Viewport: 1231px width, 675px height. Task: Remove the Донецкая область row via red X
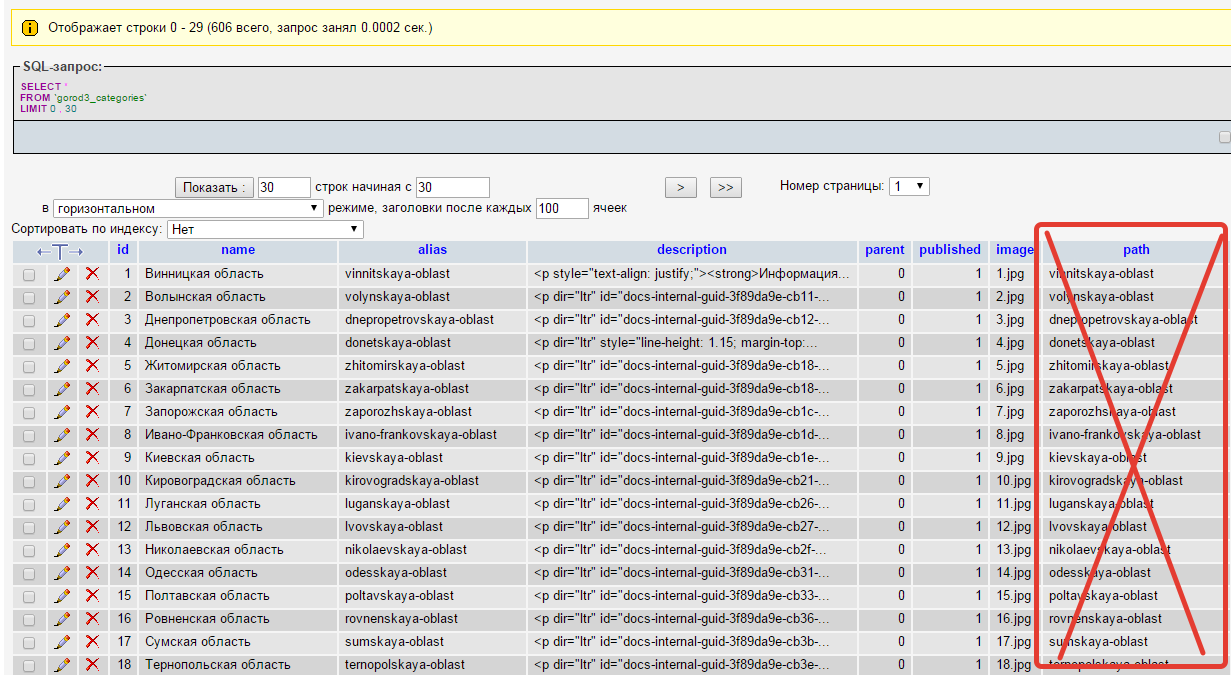coord(93,343)
